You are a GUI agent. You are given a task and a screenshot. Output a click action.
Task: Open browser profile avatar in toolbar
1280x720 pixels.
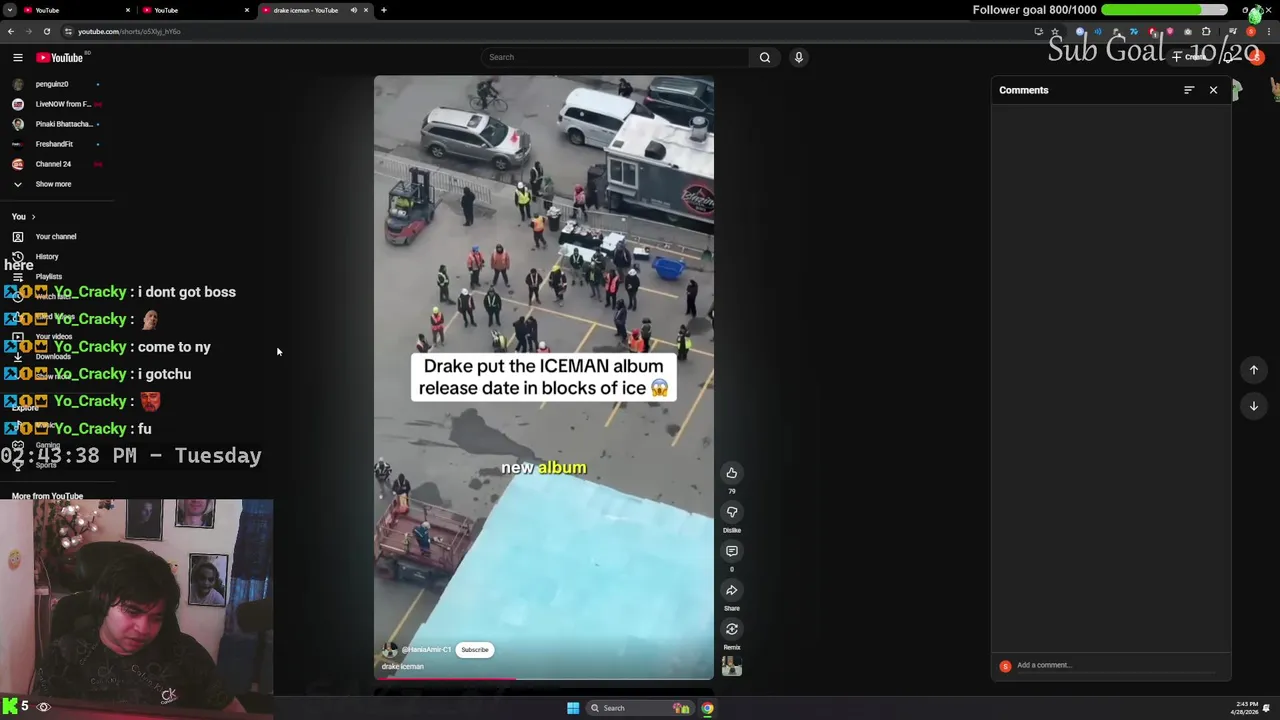click(1250, 32)
